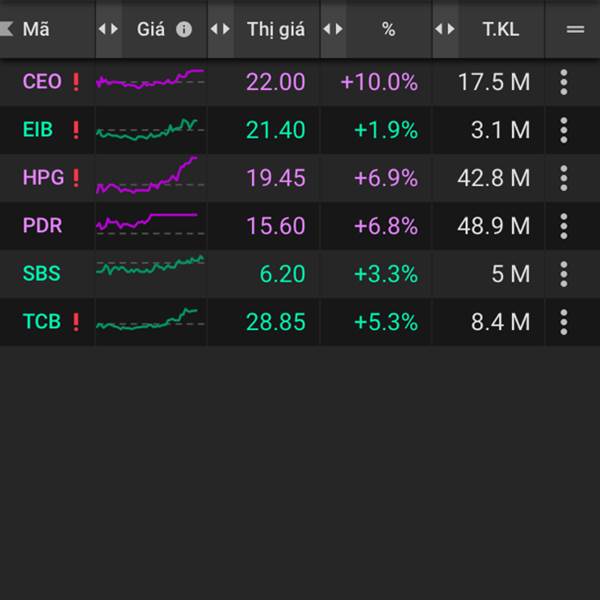Select the HPG ticker symbol
Image resolution: width=600 pixels, height=600 pixels.
pos(43,178)
